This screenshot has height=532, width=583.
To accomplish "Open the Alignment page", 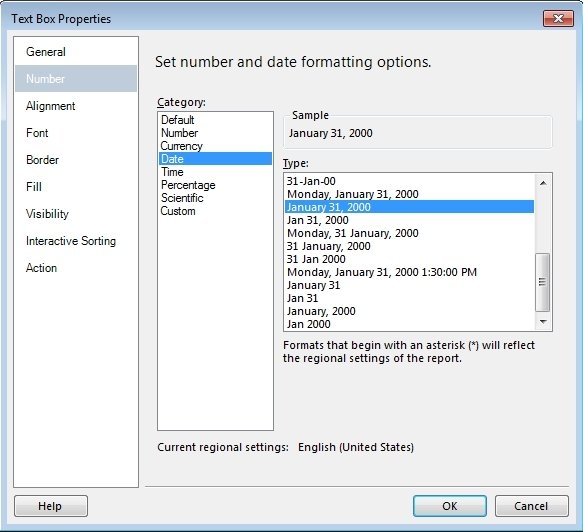I will click(x=76, y=106).
